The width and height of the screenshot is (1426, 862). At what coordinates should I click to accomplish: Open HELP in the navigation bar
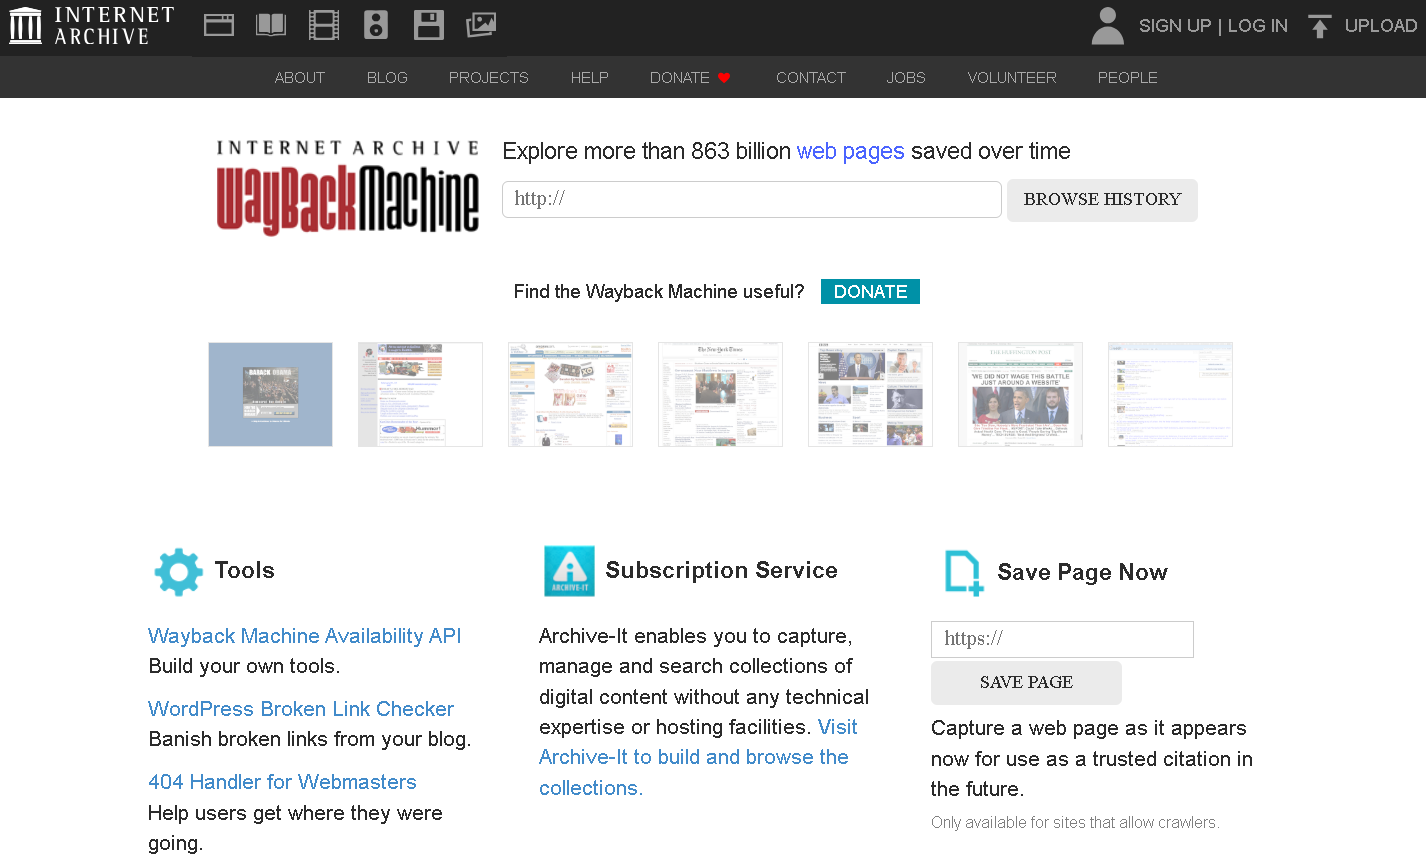(x=589, y=77)
